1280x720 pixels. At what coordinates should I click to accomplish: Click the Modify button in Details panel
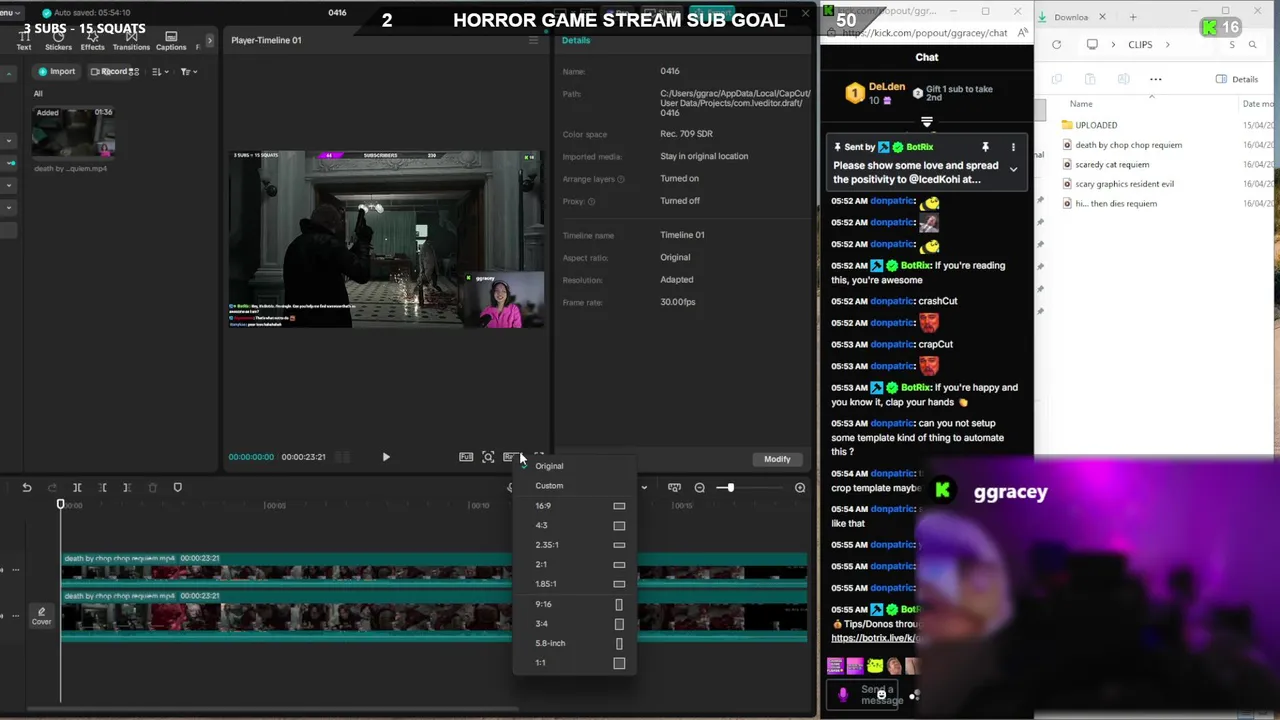coord(777,459)
